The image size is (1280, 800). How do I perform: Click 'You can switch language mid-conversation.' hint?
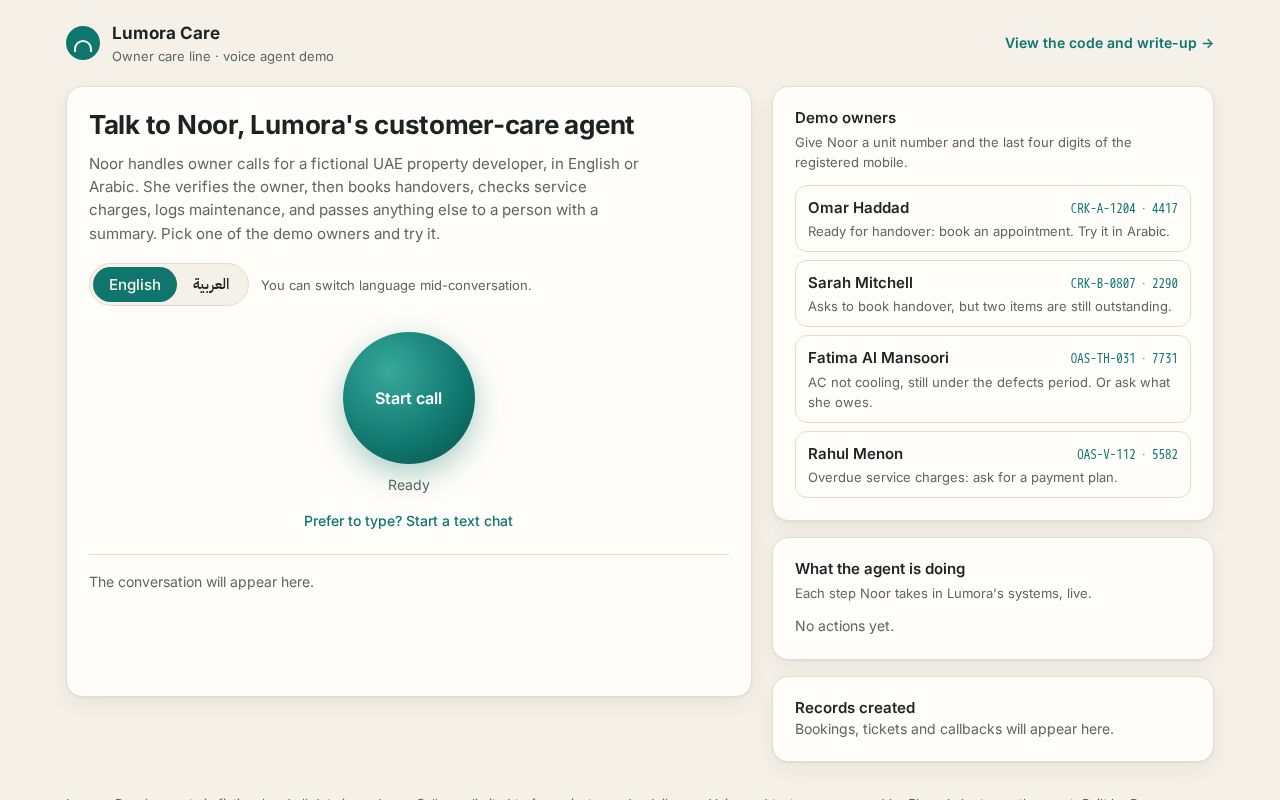click(x=396, y=286)
